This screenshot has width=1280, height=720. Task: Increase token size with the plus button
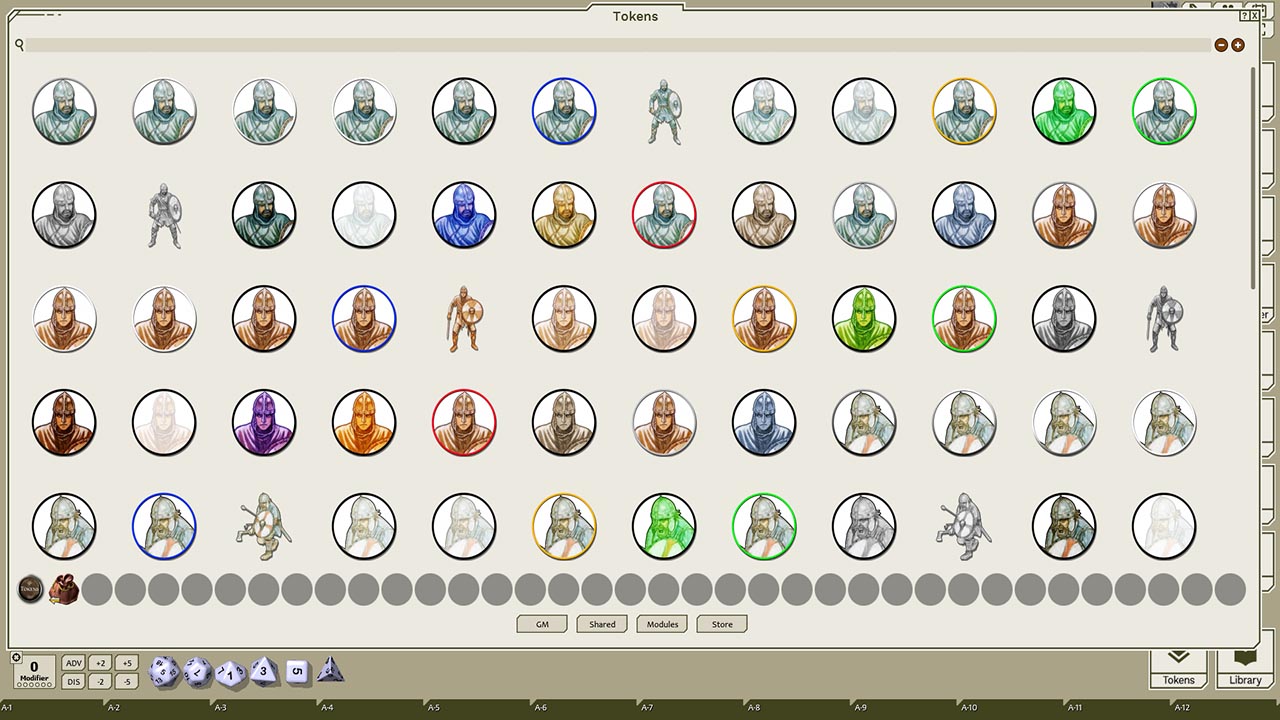[1237, 44]
